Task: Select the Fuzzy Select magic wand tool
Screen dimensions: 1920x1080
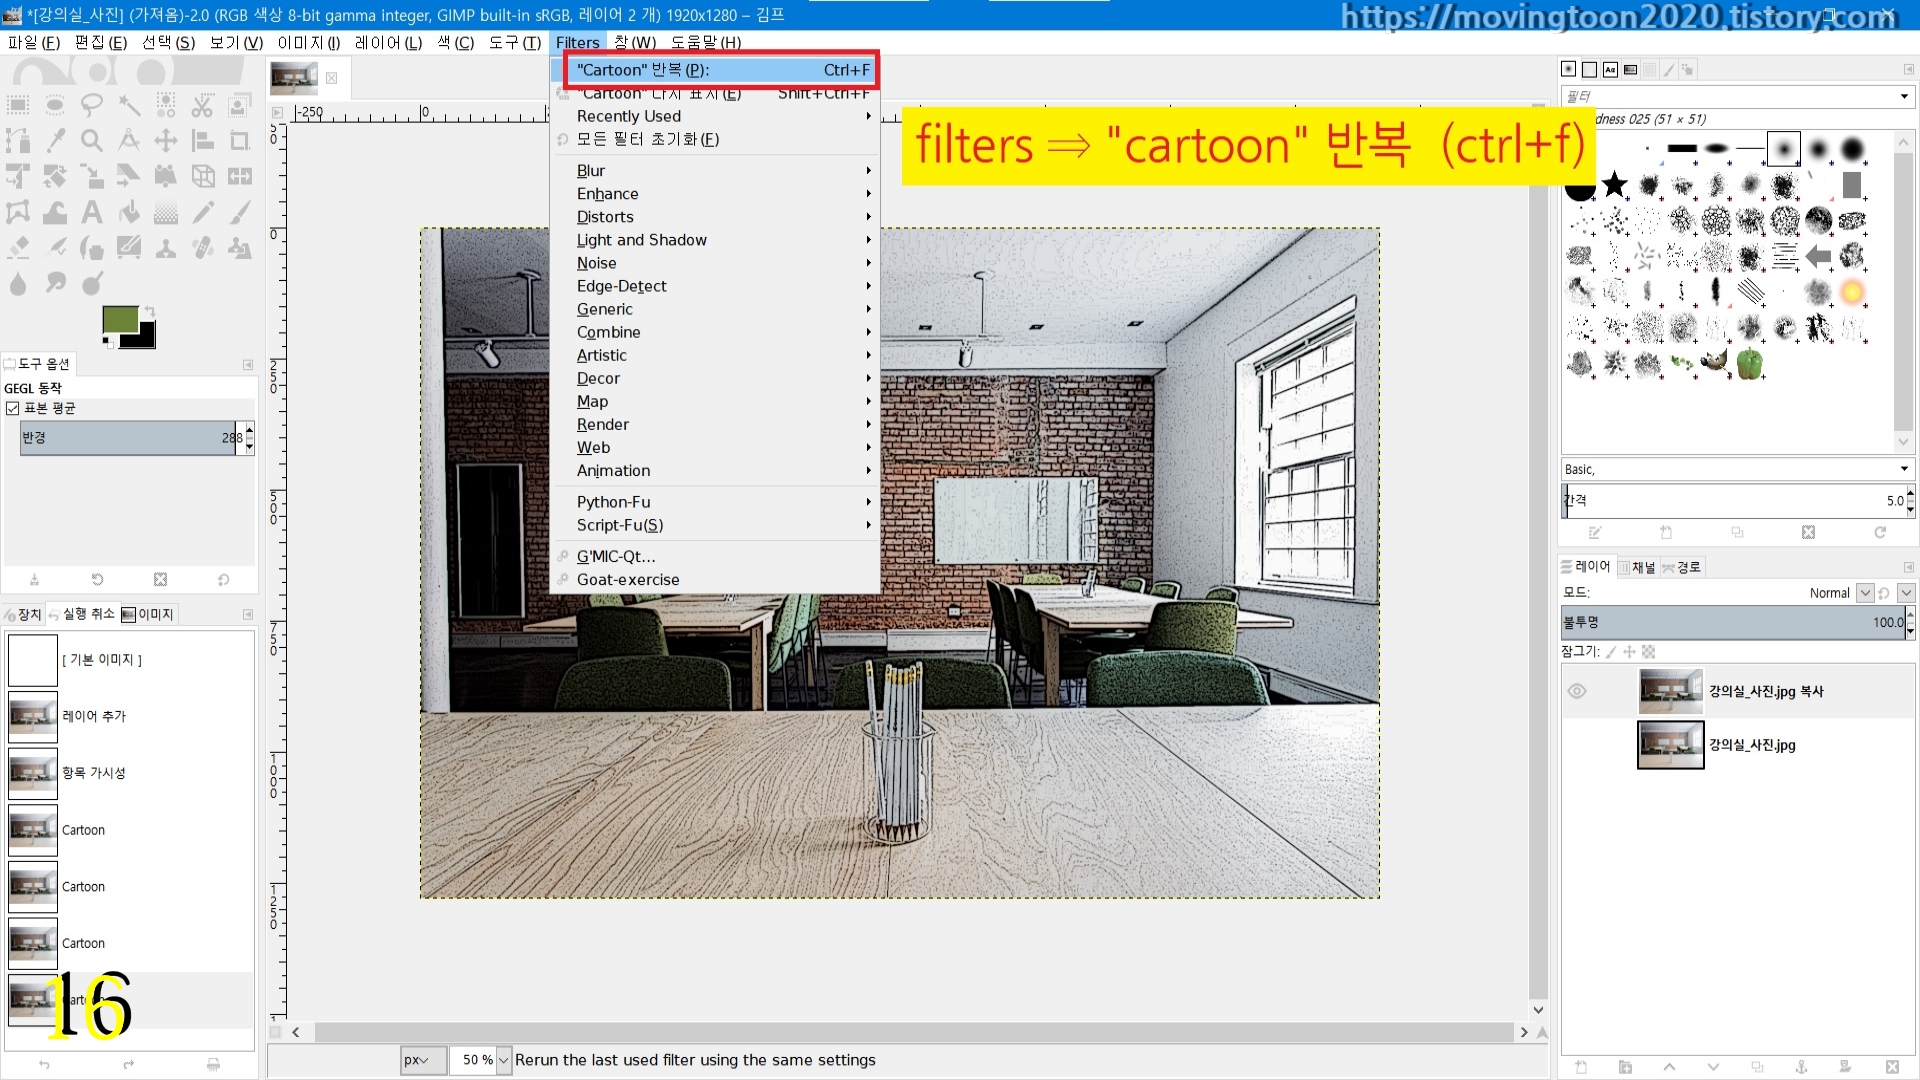Action: point(129,105)
